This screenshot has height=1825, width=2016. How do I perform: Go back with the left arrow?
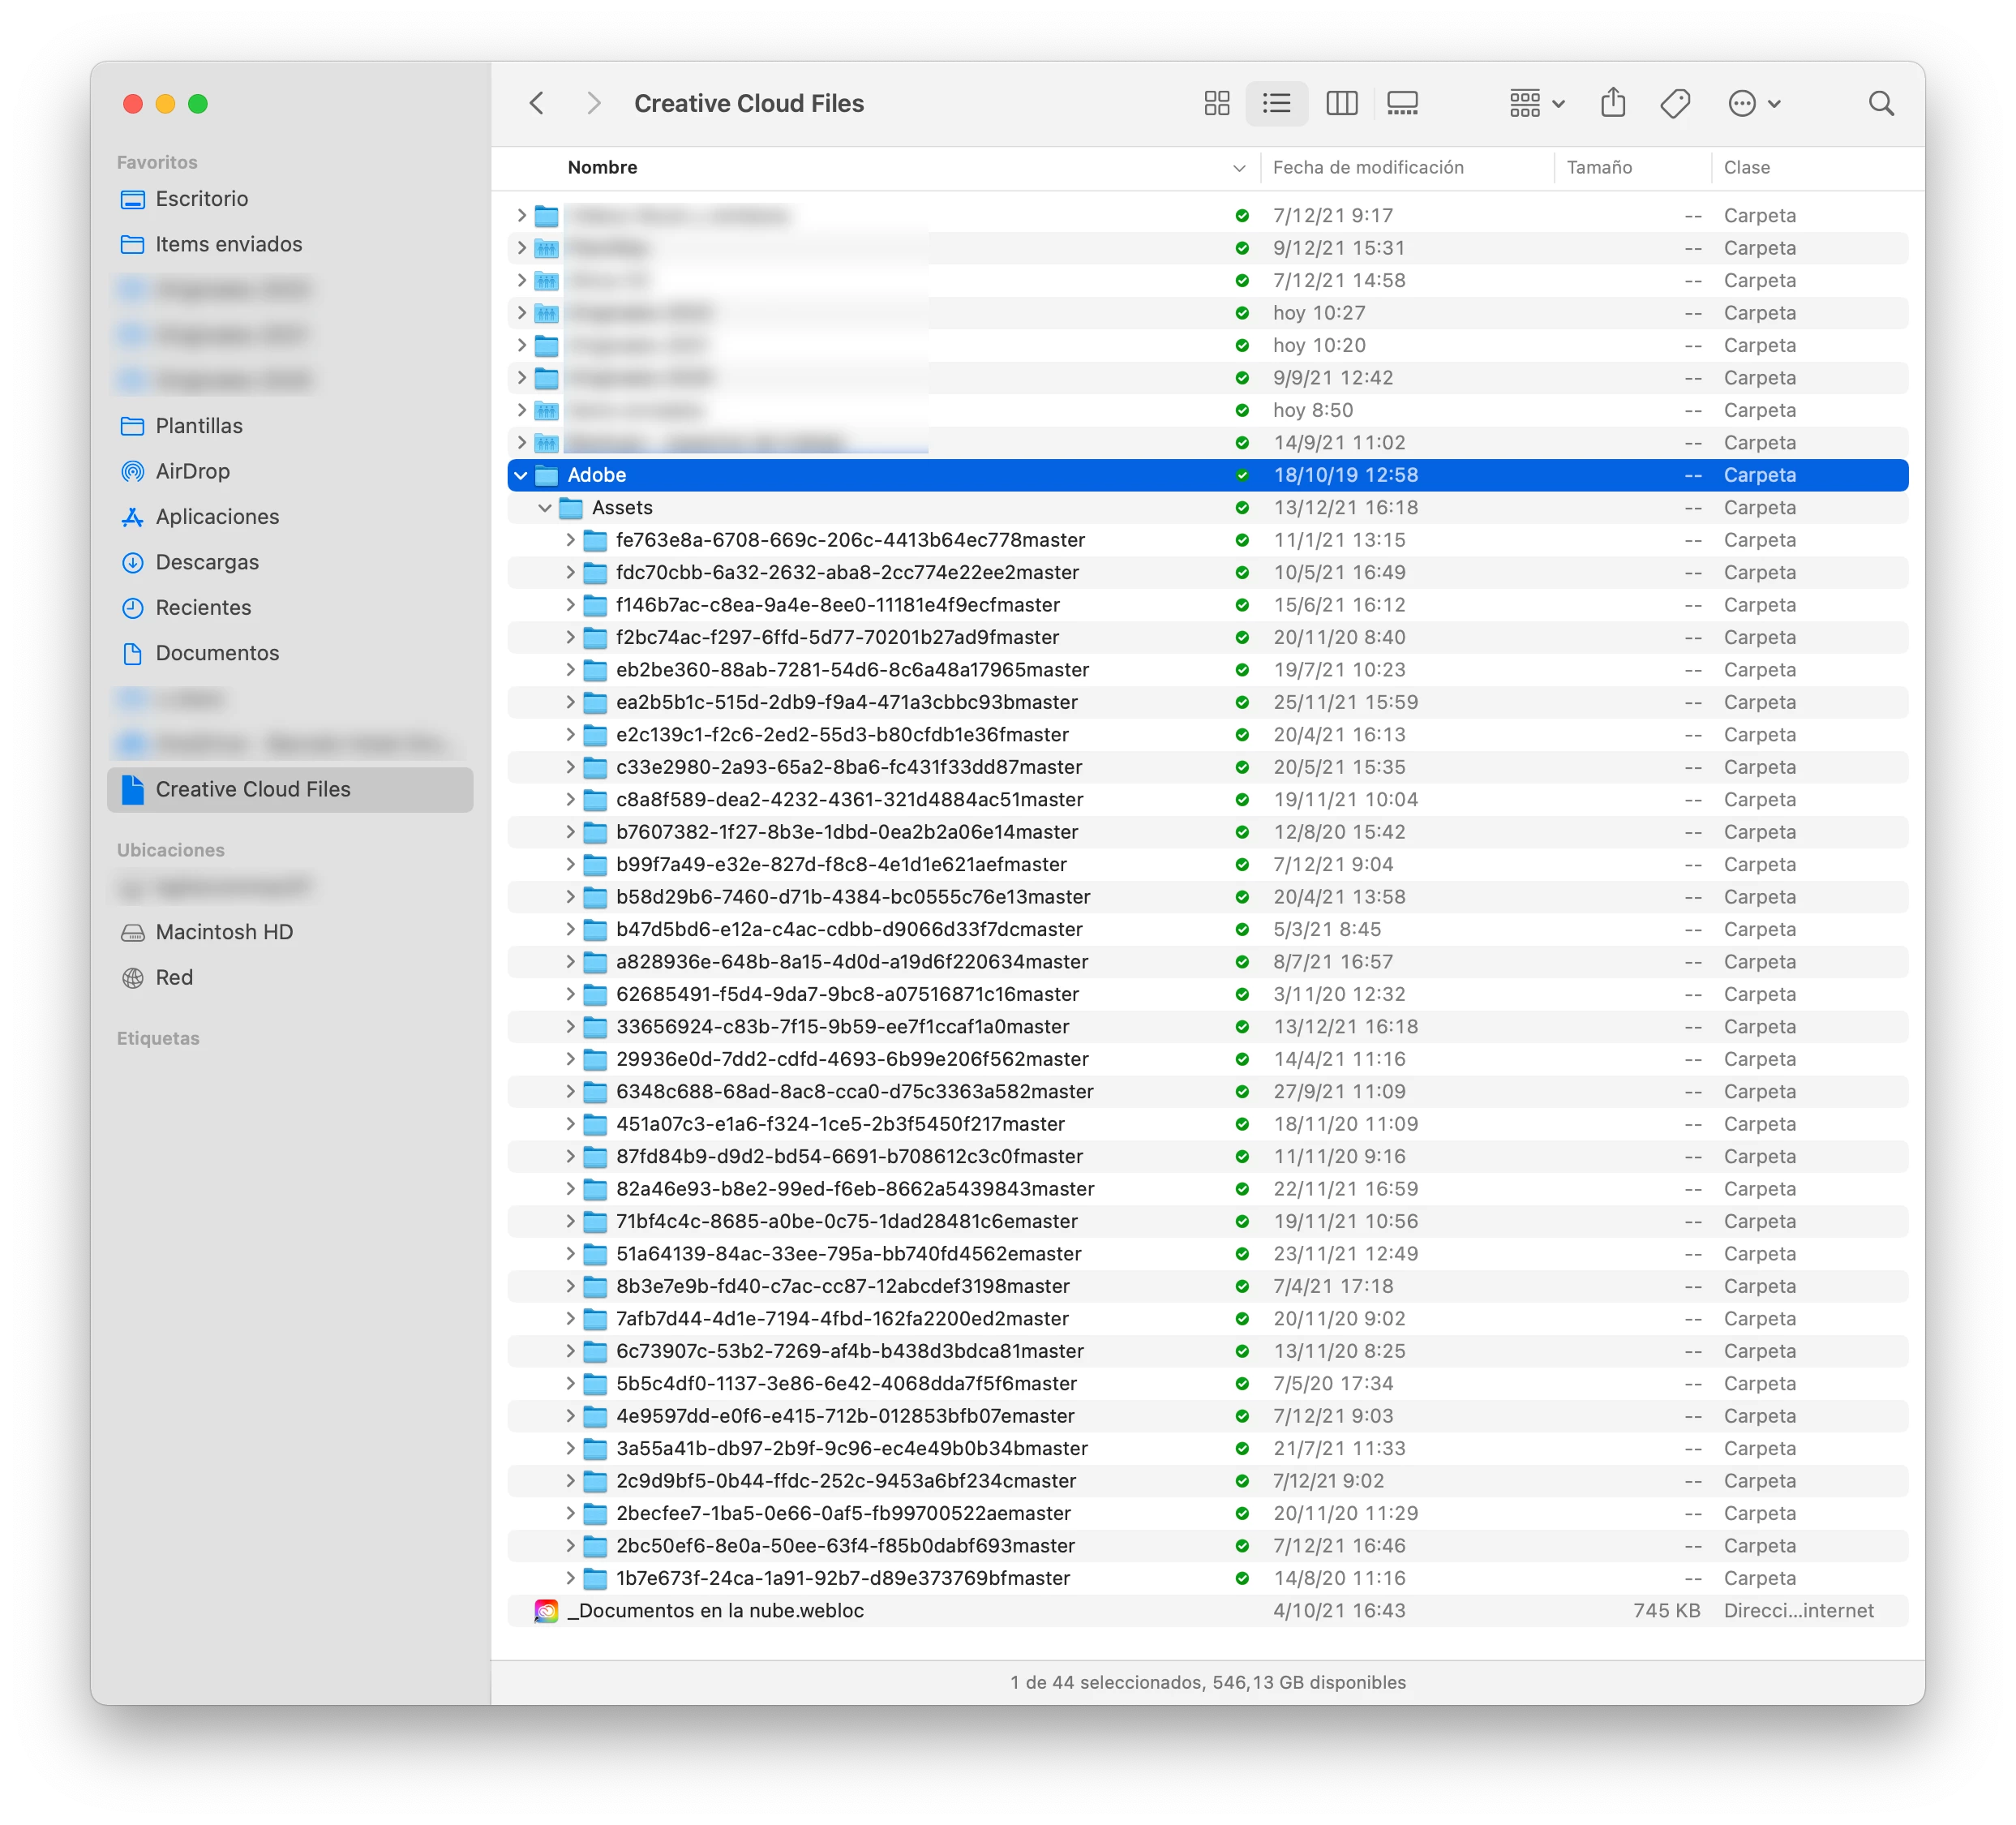[537, 103]
